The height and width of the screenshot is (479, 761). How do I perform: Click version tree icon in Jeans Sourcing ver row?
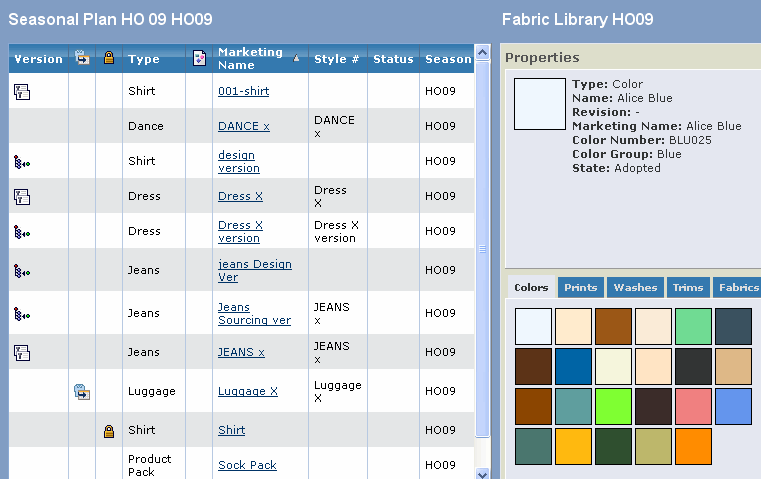pos(22,314)
